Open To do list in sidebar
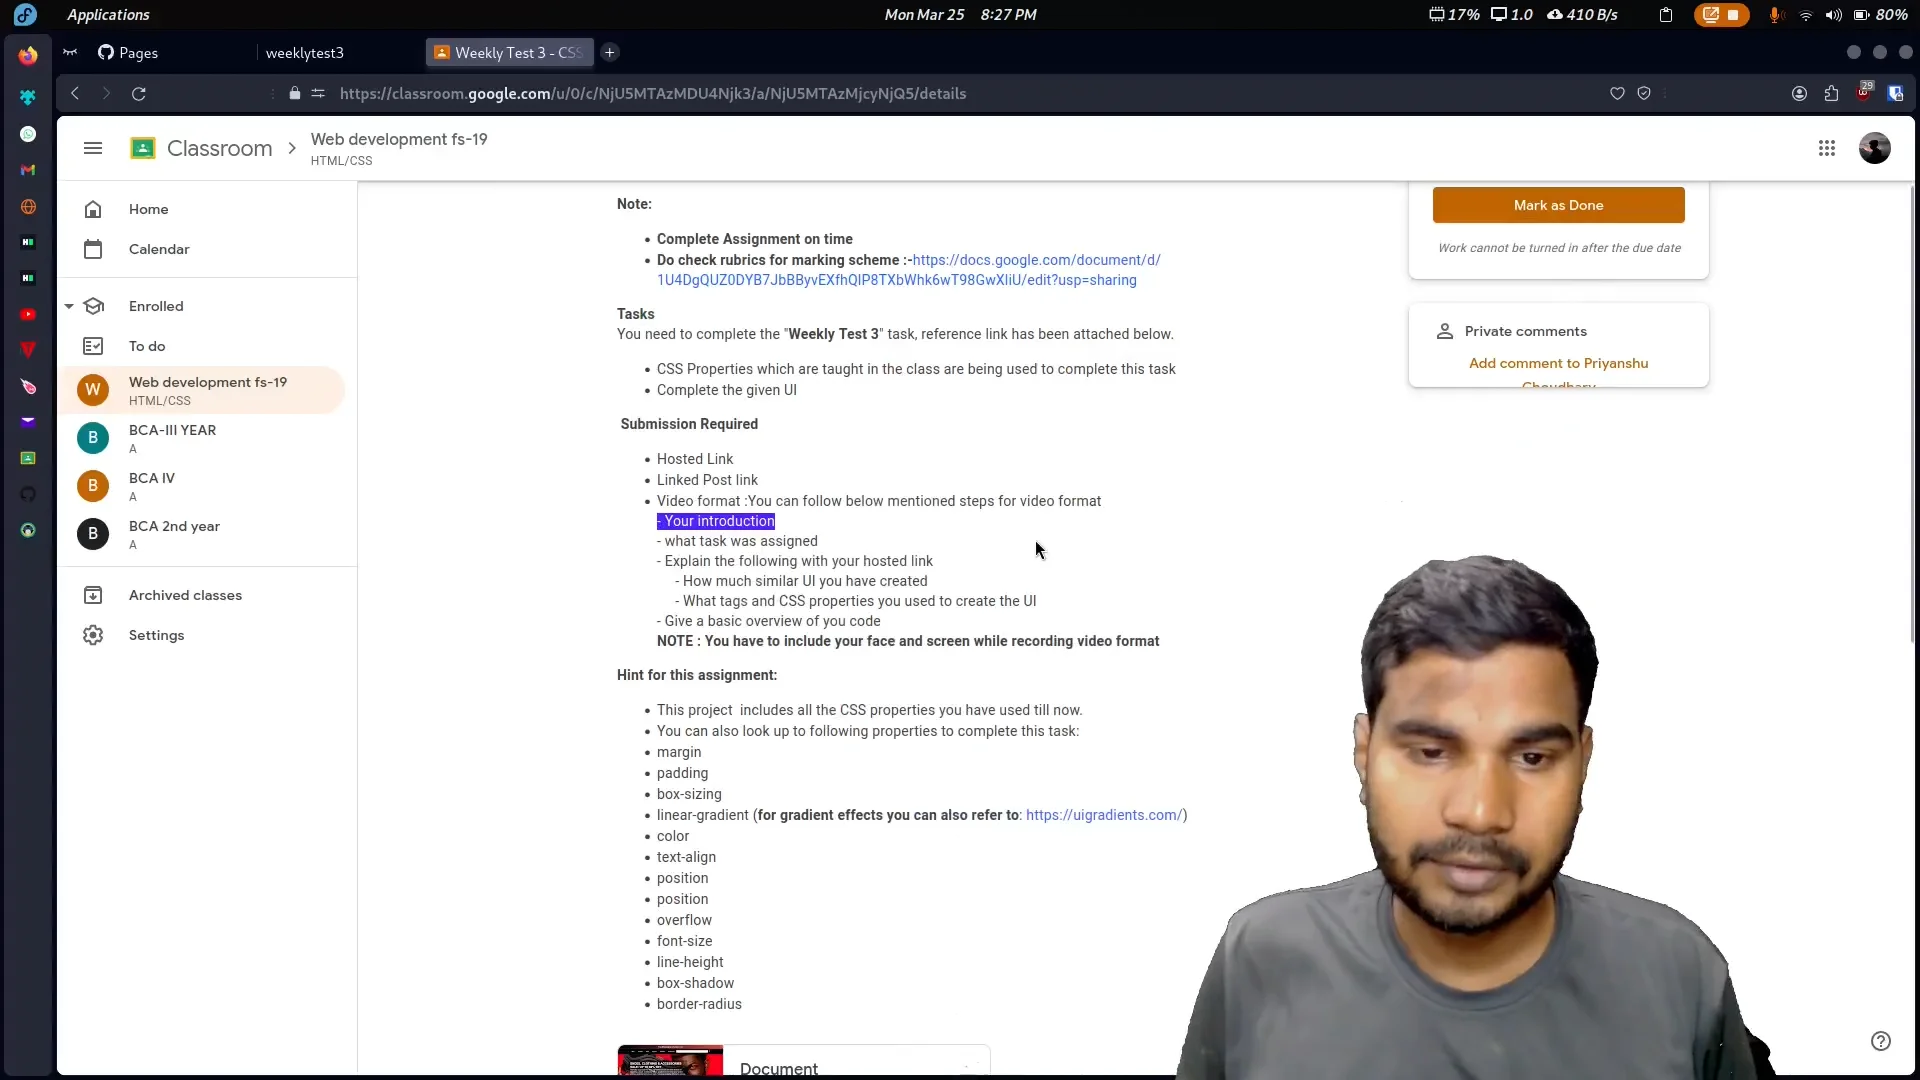 point(207,346)
